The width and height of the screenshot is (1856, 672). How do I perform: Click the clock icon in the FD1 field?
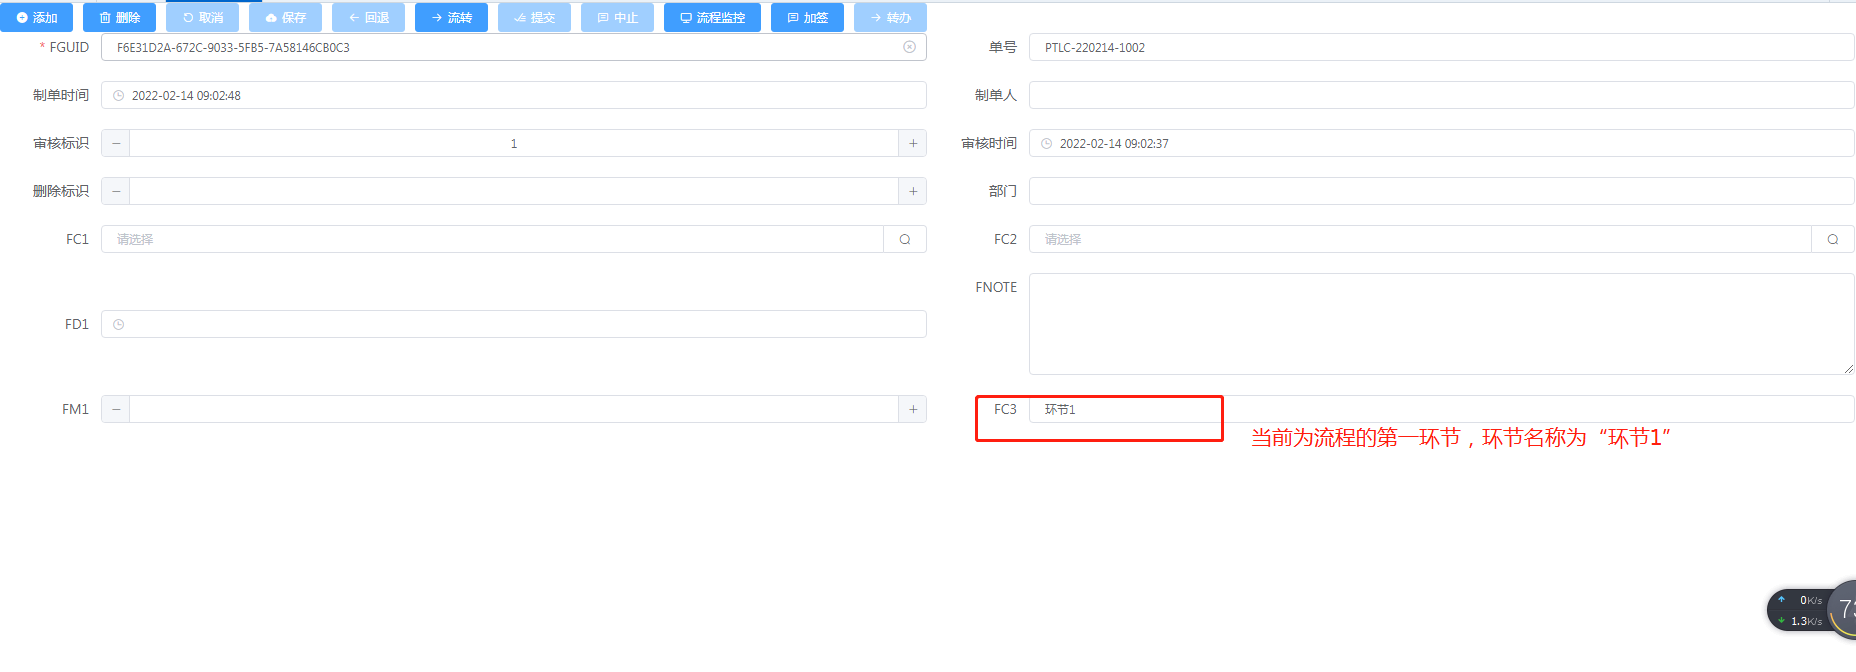(x=119, y=325)
